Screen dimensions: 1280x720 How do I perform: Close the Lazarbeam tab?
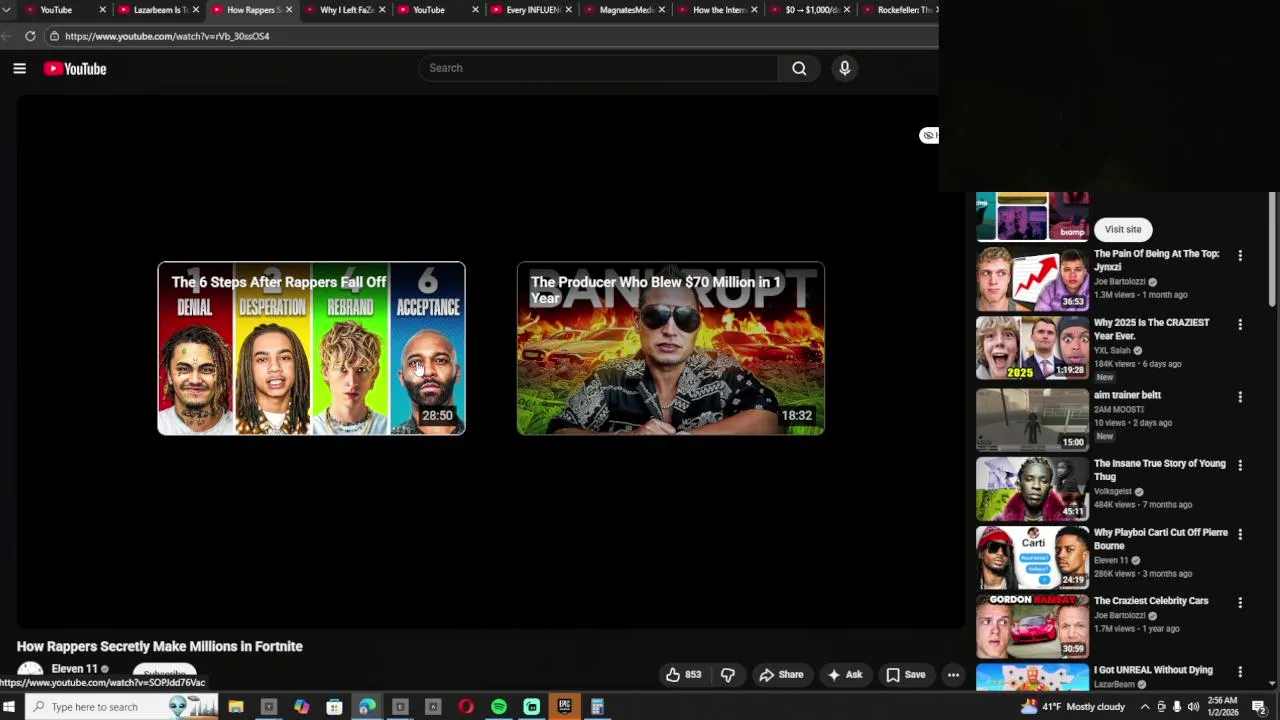pyautogui.click(x=195, y=10)
